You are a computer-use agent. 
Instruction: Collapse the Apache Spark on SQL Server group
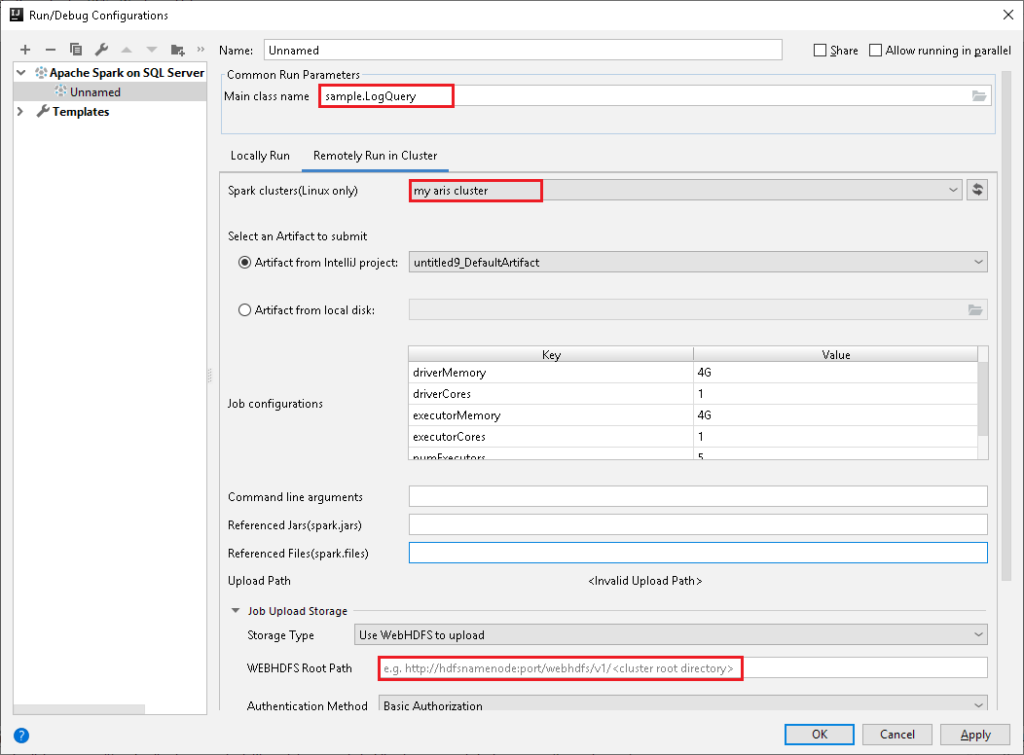20,72
